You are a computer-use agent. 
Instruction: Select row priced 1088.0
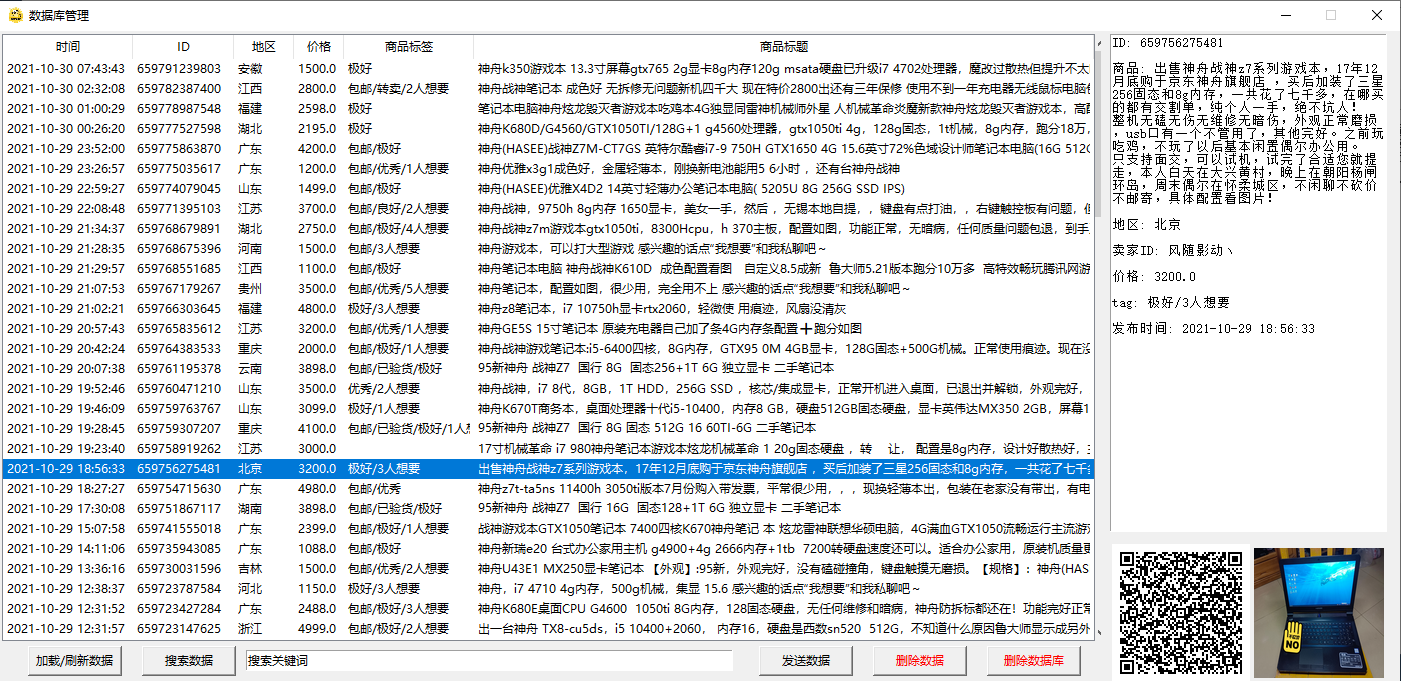pyautogui.click(x=548, y=549)
